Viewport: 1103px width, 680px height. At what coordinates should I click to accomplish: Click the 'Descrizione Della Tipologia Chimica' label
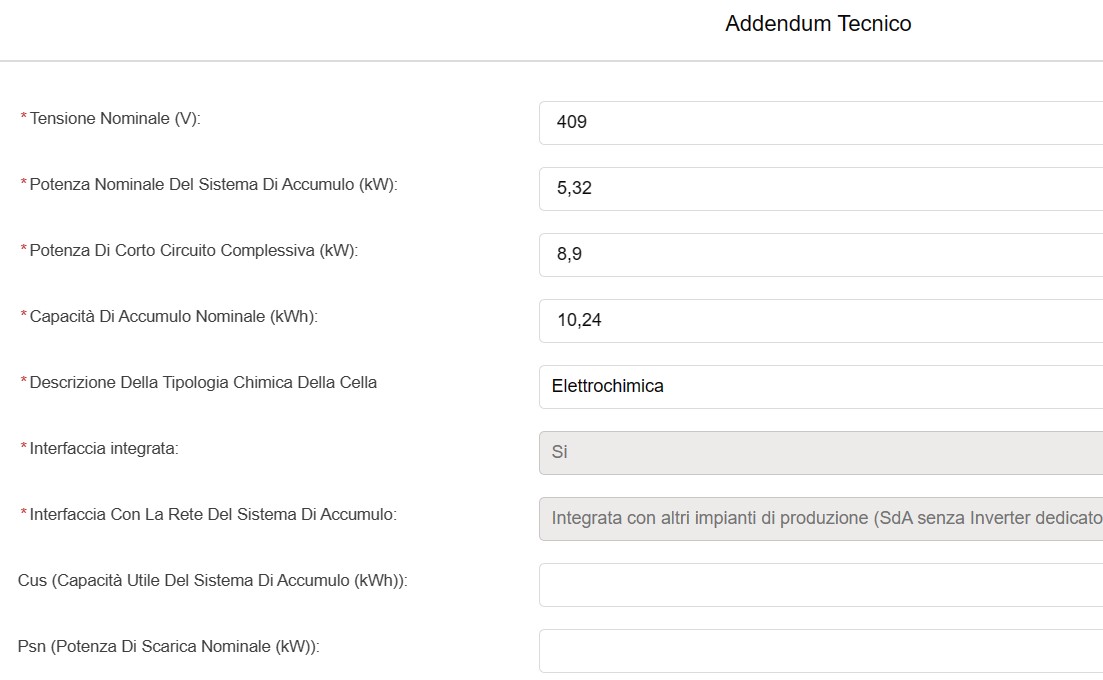(x=203, y=382)
